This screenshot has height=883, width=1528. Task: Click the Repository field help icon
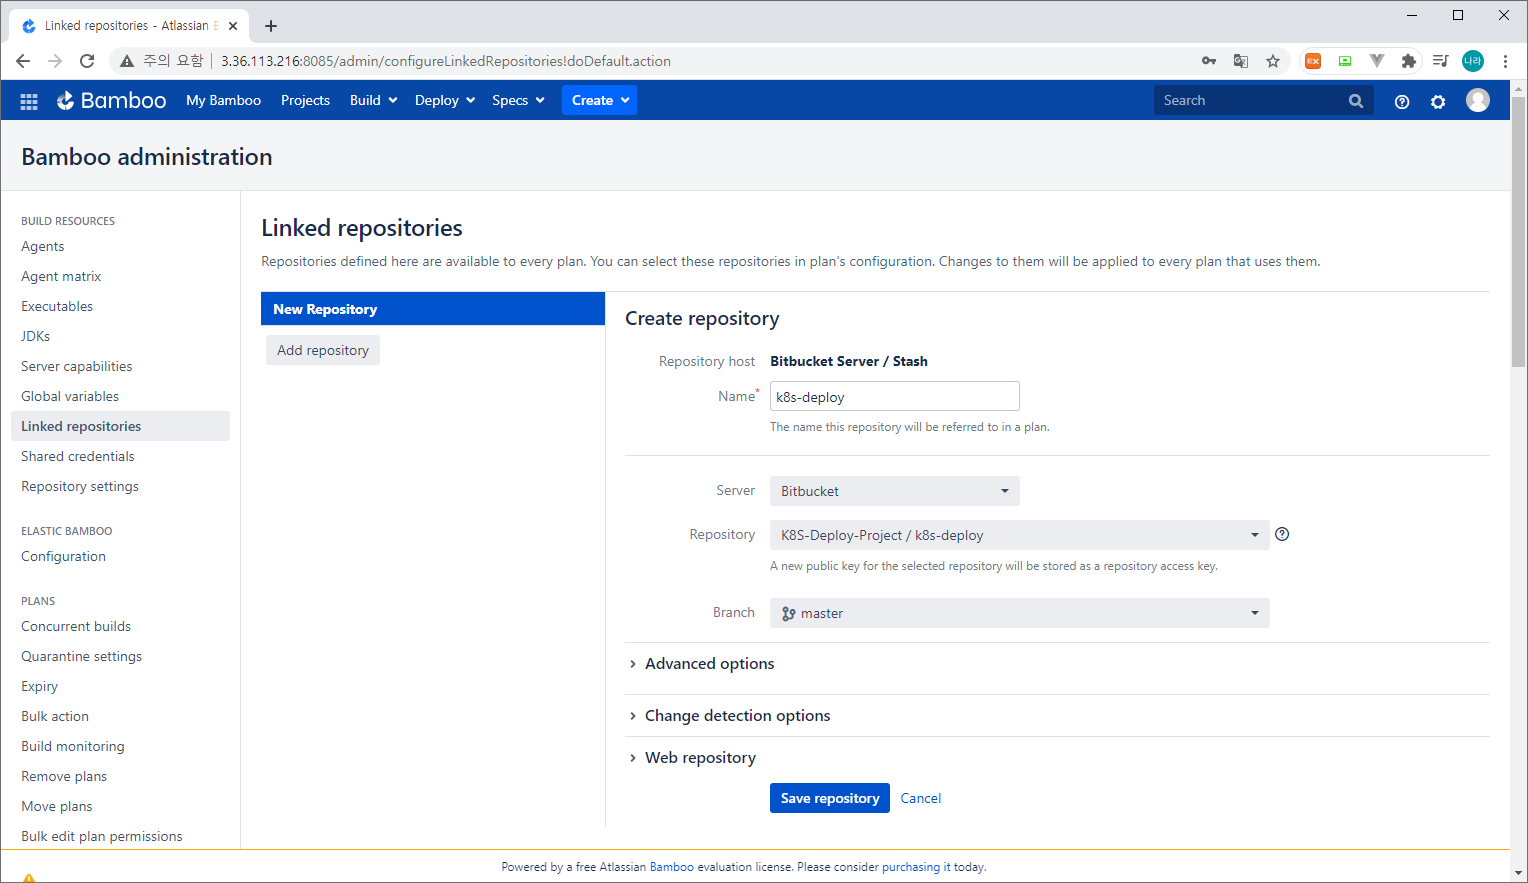click(1282, 534)
